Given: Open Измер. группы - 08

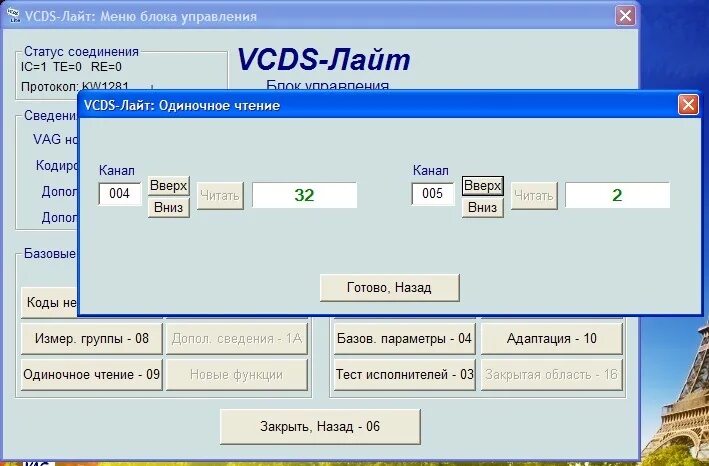Looking at the screenshot, I should [x=92, y=339].
